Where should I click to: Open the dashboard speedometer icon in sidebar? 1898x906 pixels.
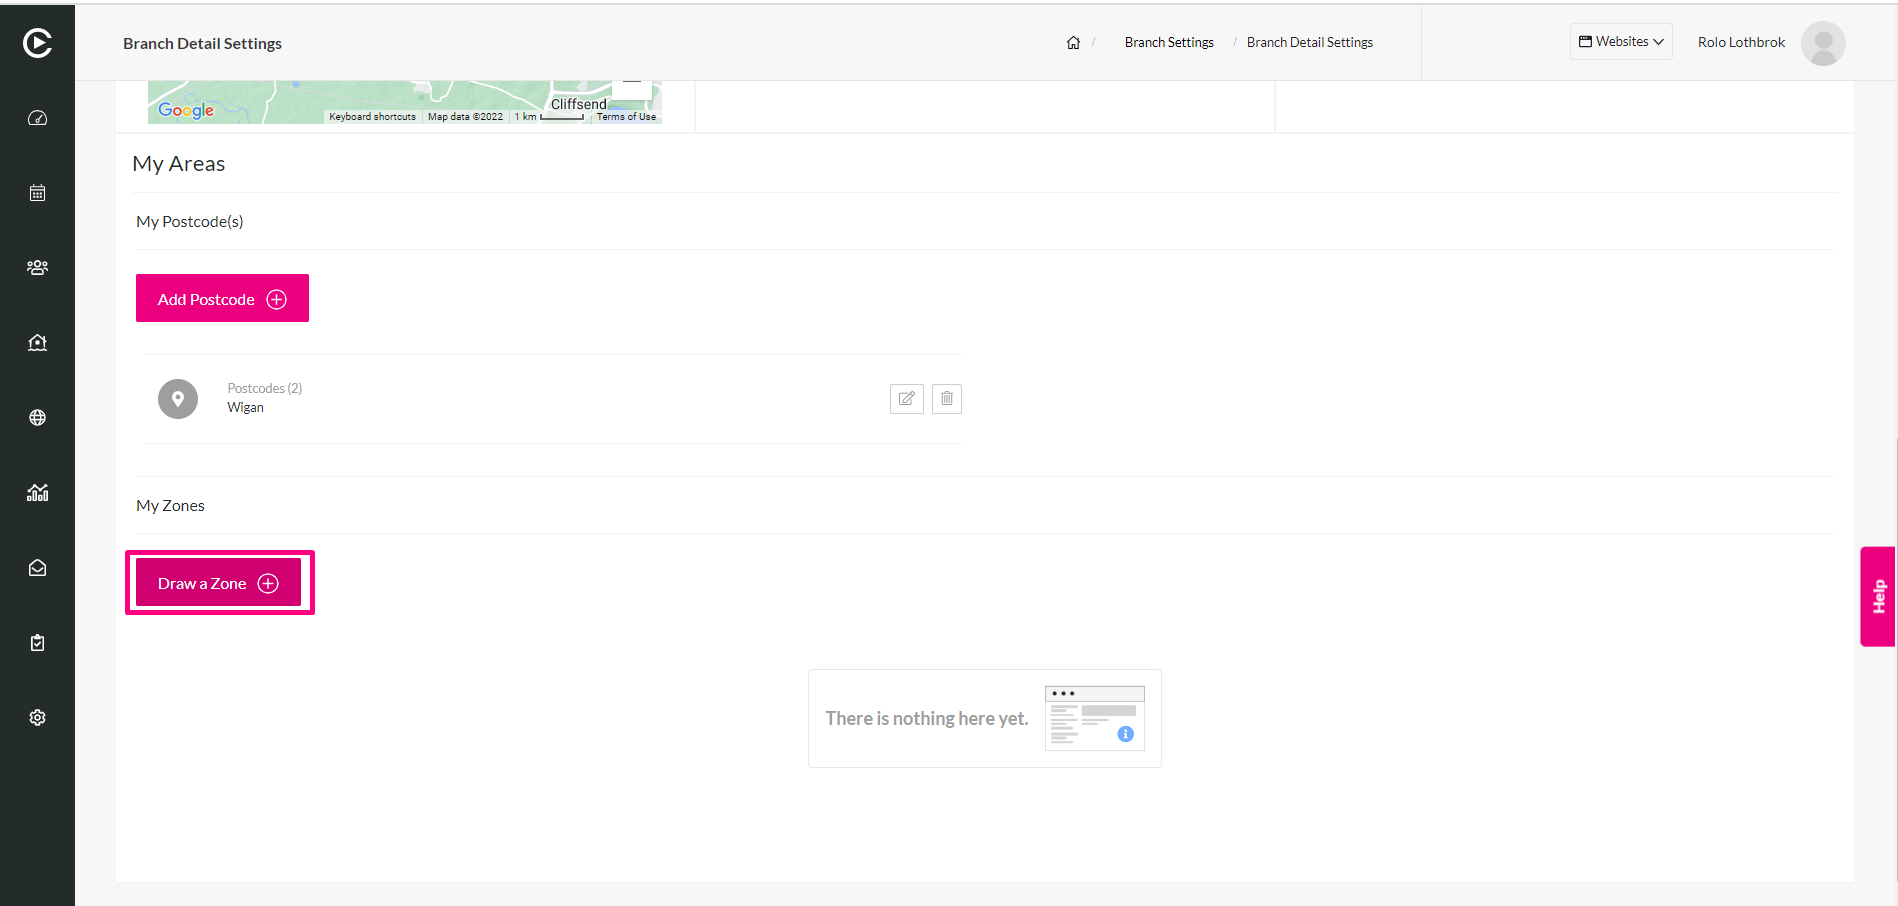click(37, 118)
